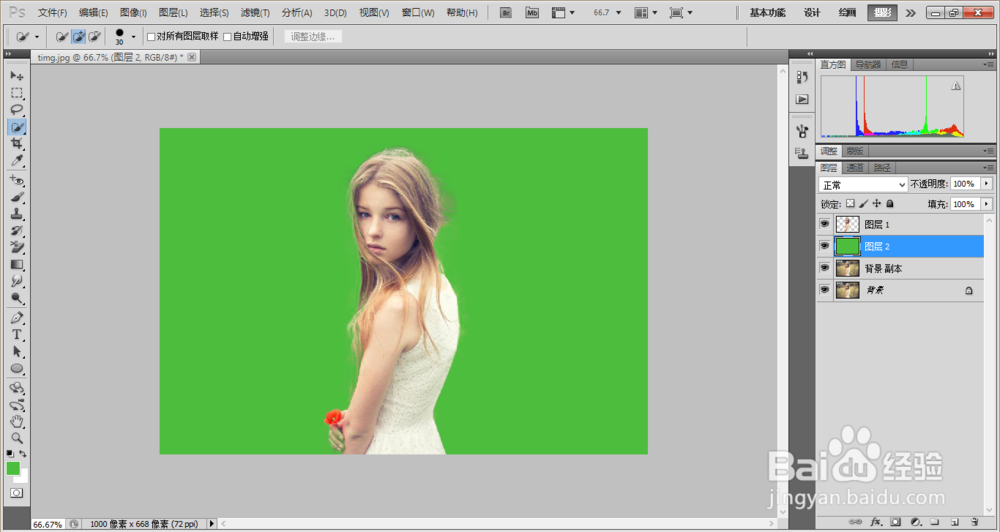Screen dimensions: 1000x532
Task: Toggle lock all padlock icon
Action: point(890,203)
